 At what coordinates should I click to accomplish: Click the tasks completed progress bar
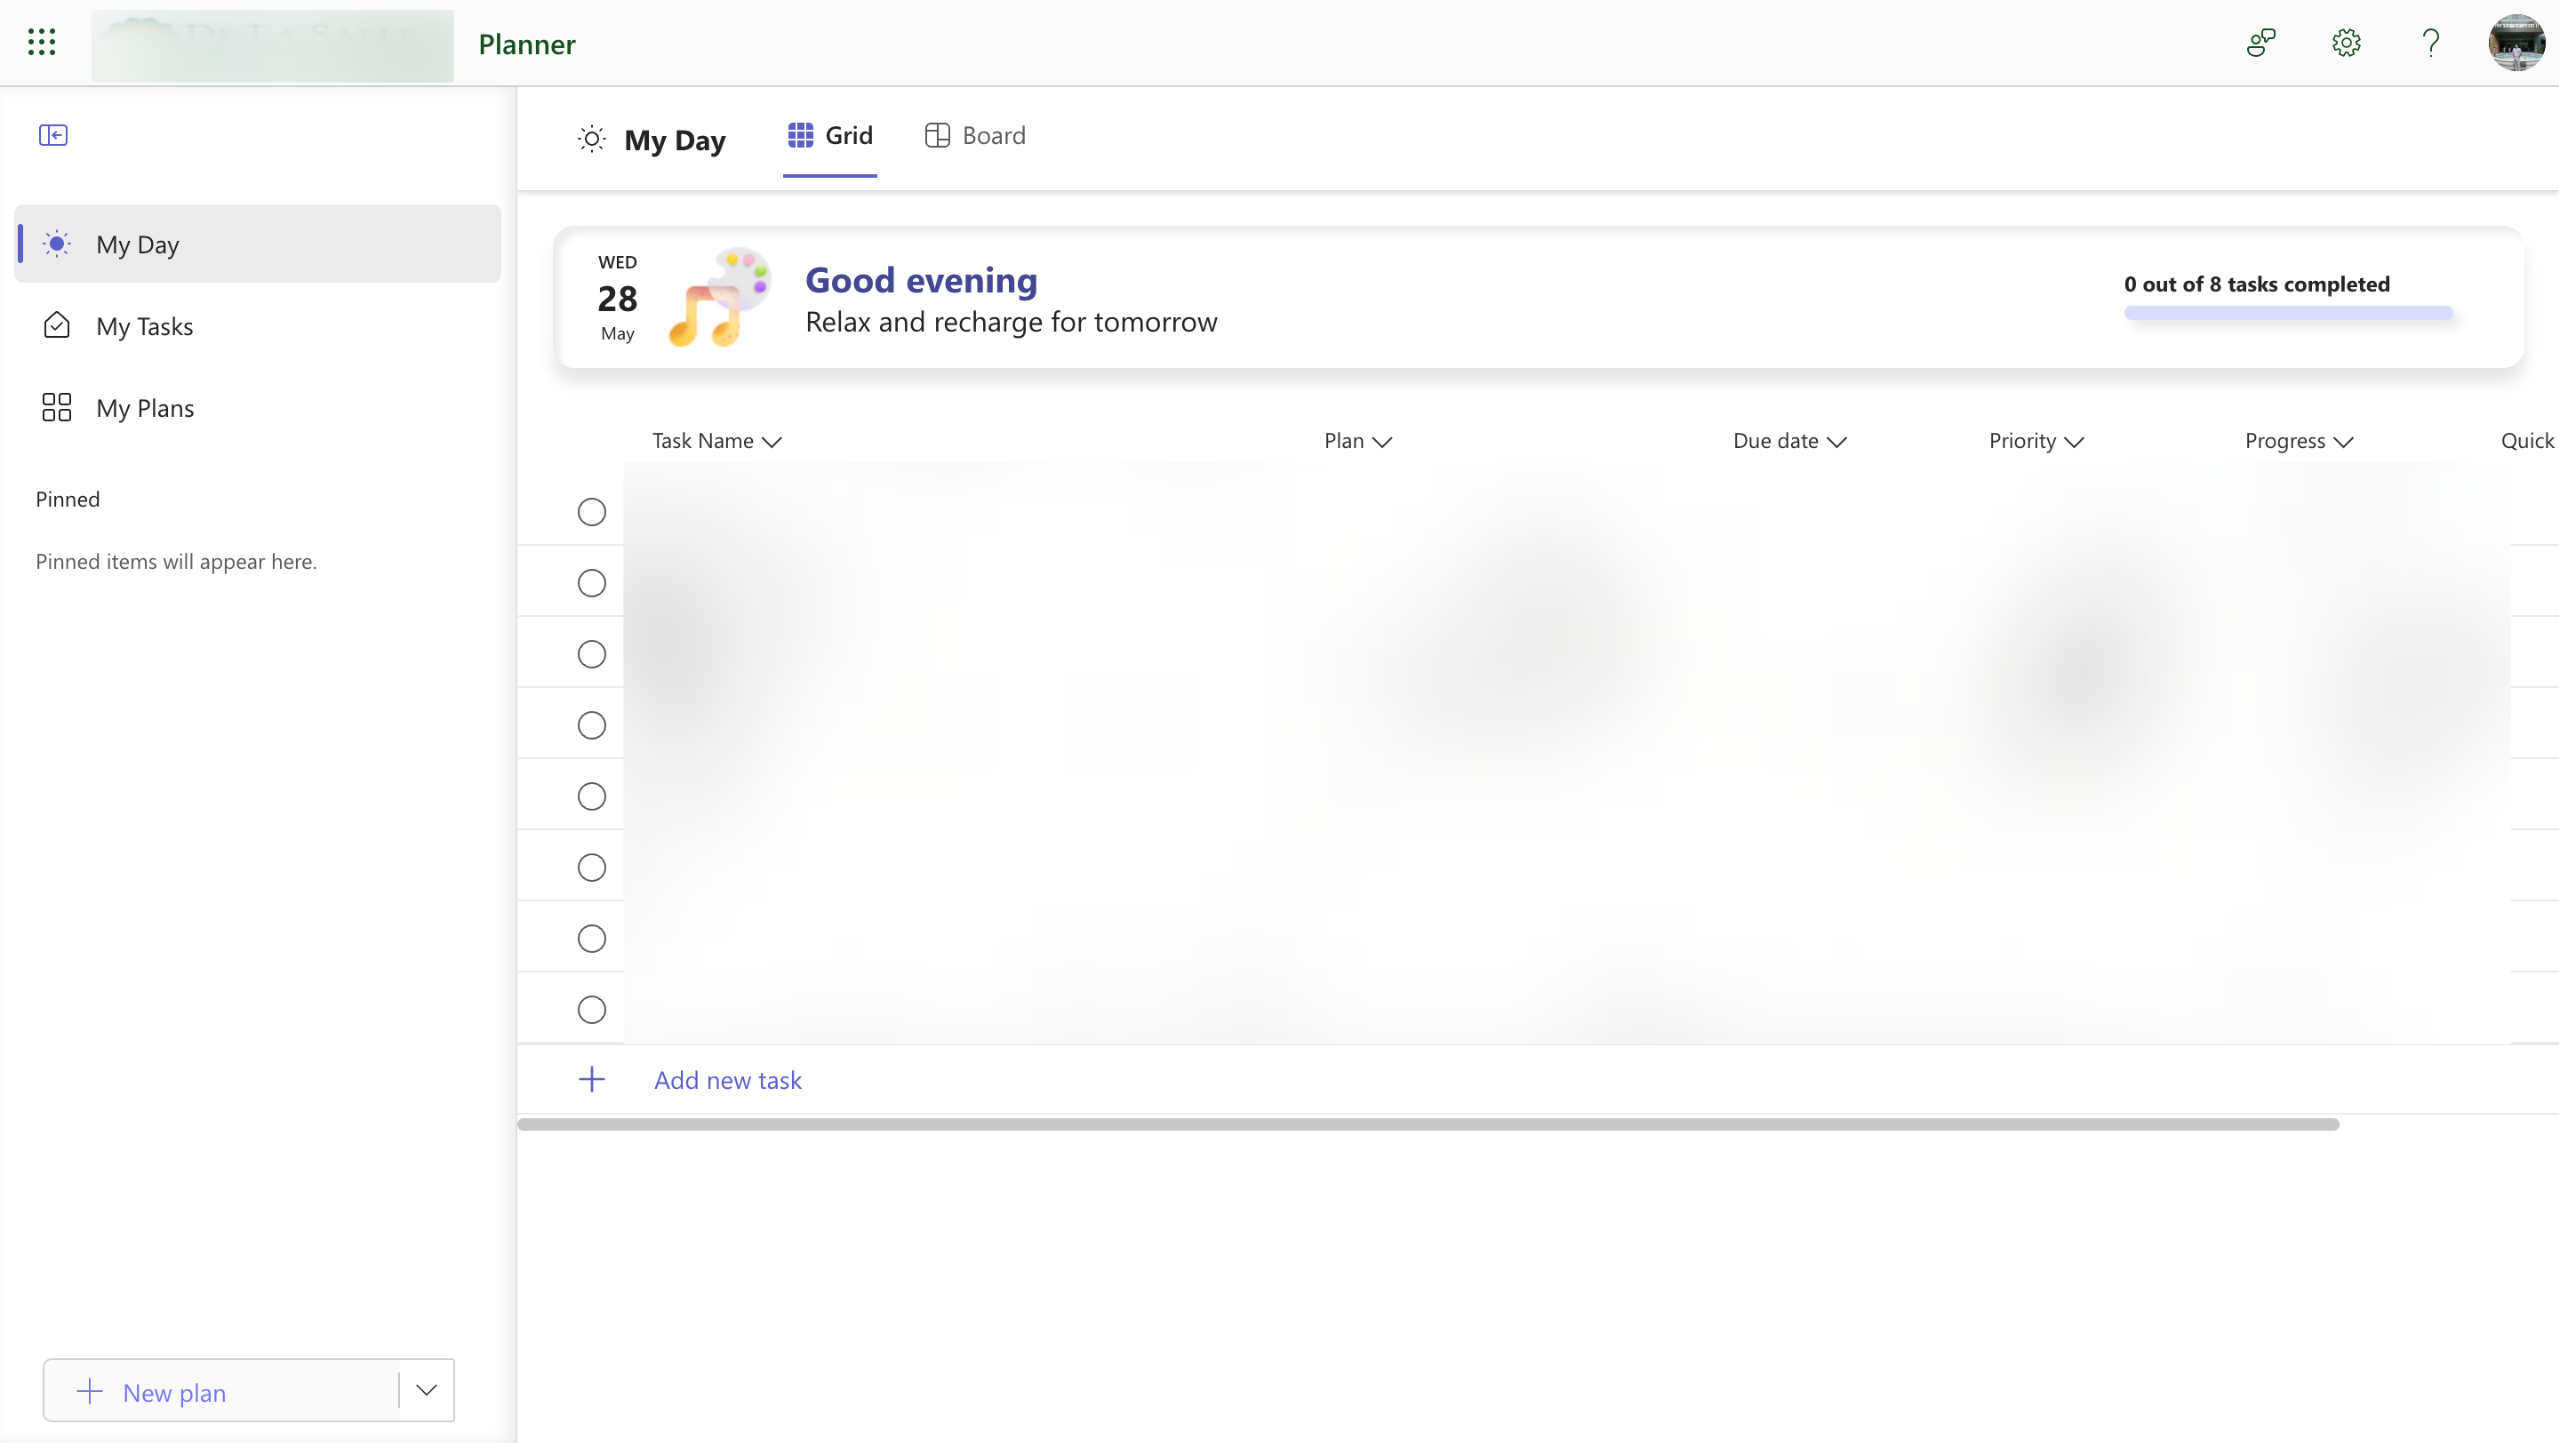coord(2288,313)
